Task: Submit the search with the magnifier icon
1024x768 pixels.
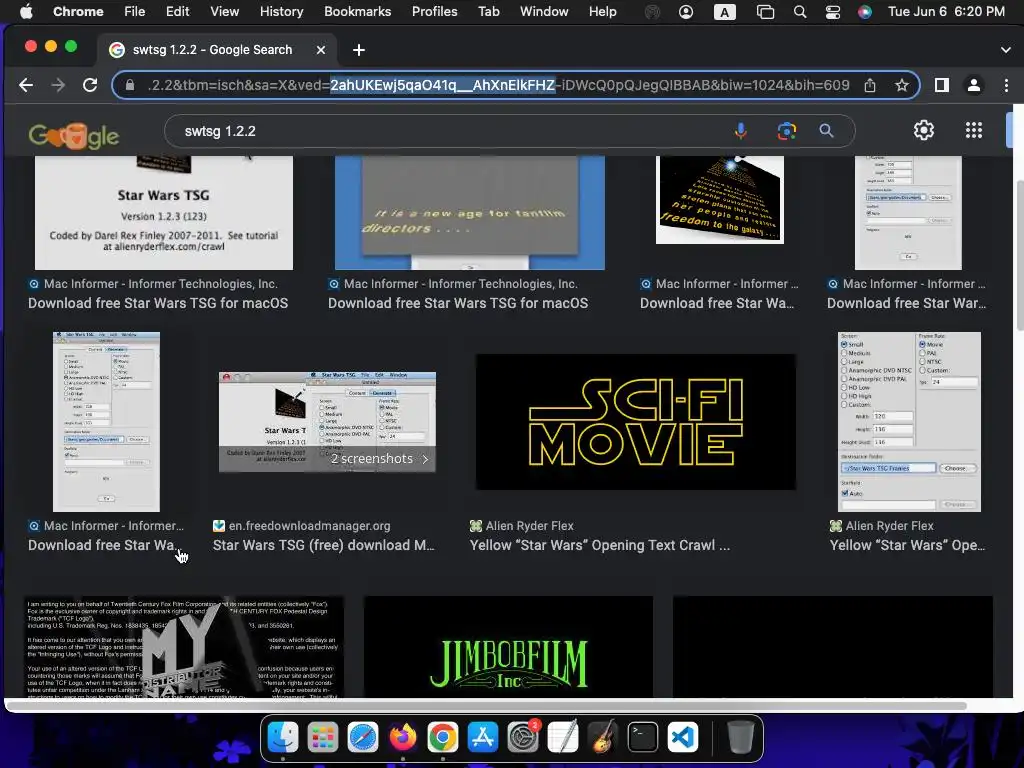Action: [x=826, y=131]
